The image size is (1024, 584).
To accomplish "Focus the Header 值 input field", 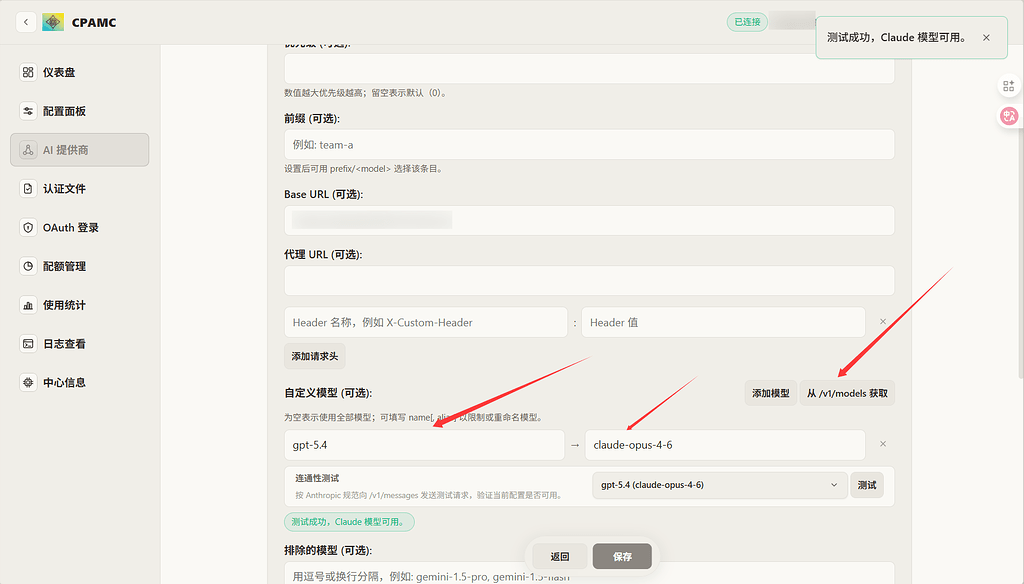I will coord(723,322).
